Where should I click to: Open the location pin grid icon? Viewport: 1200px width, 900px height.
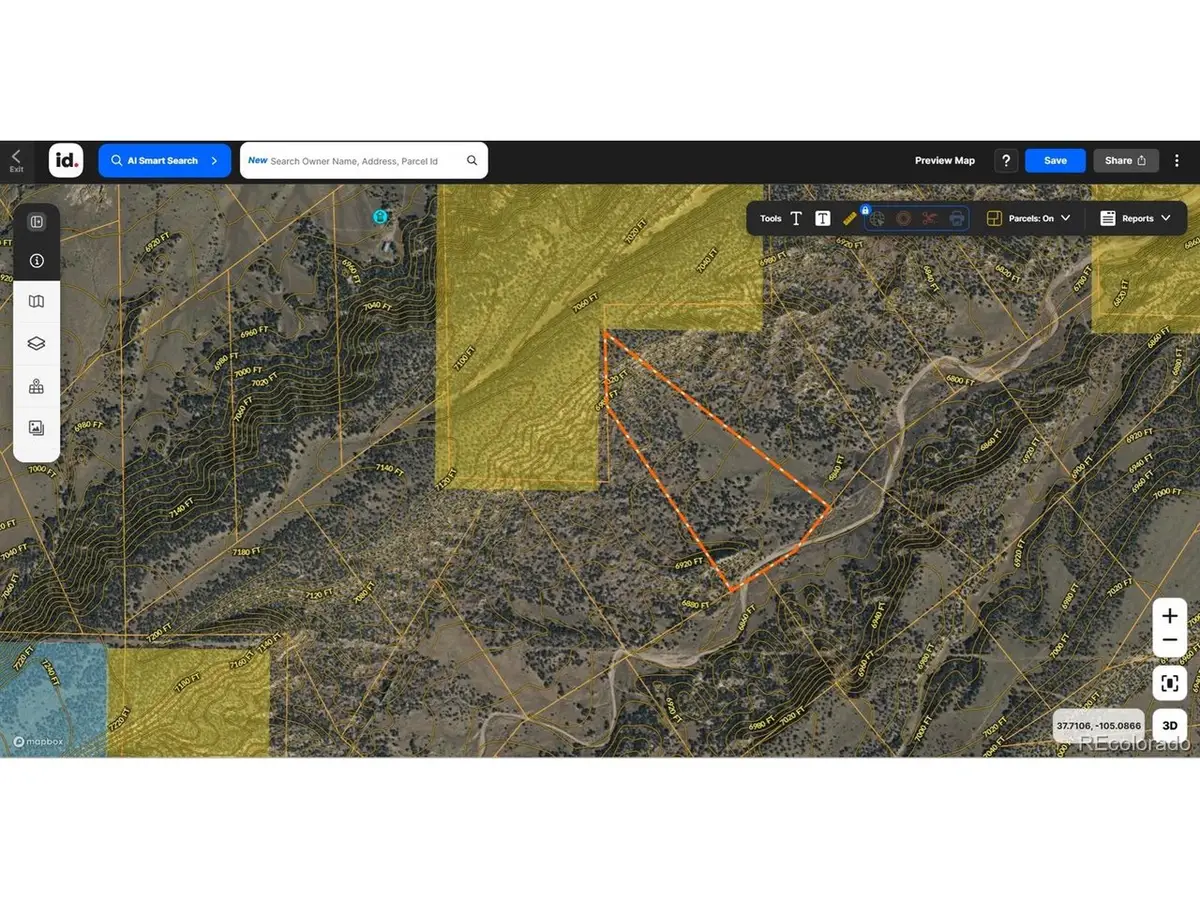coord(36,386)
